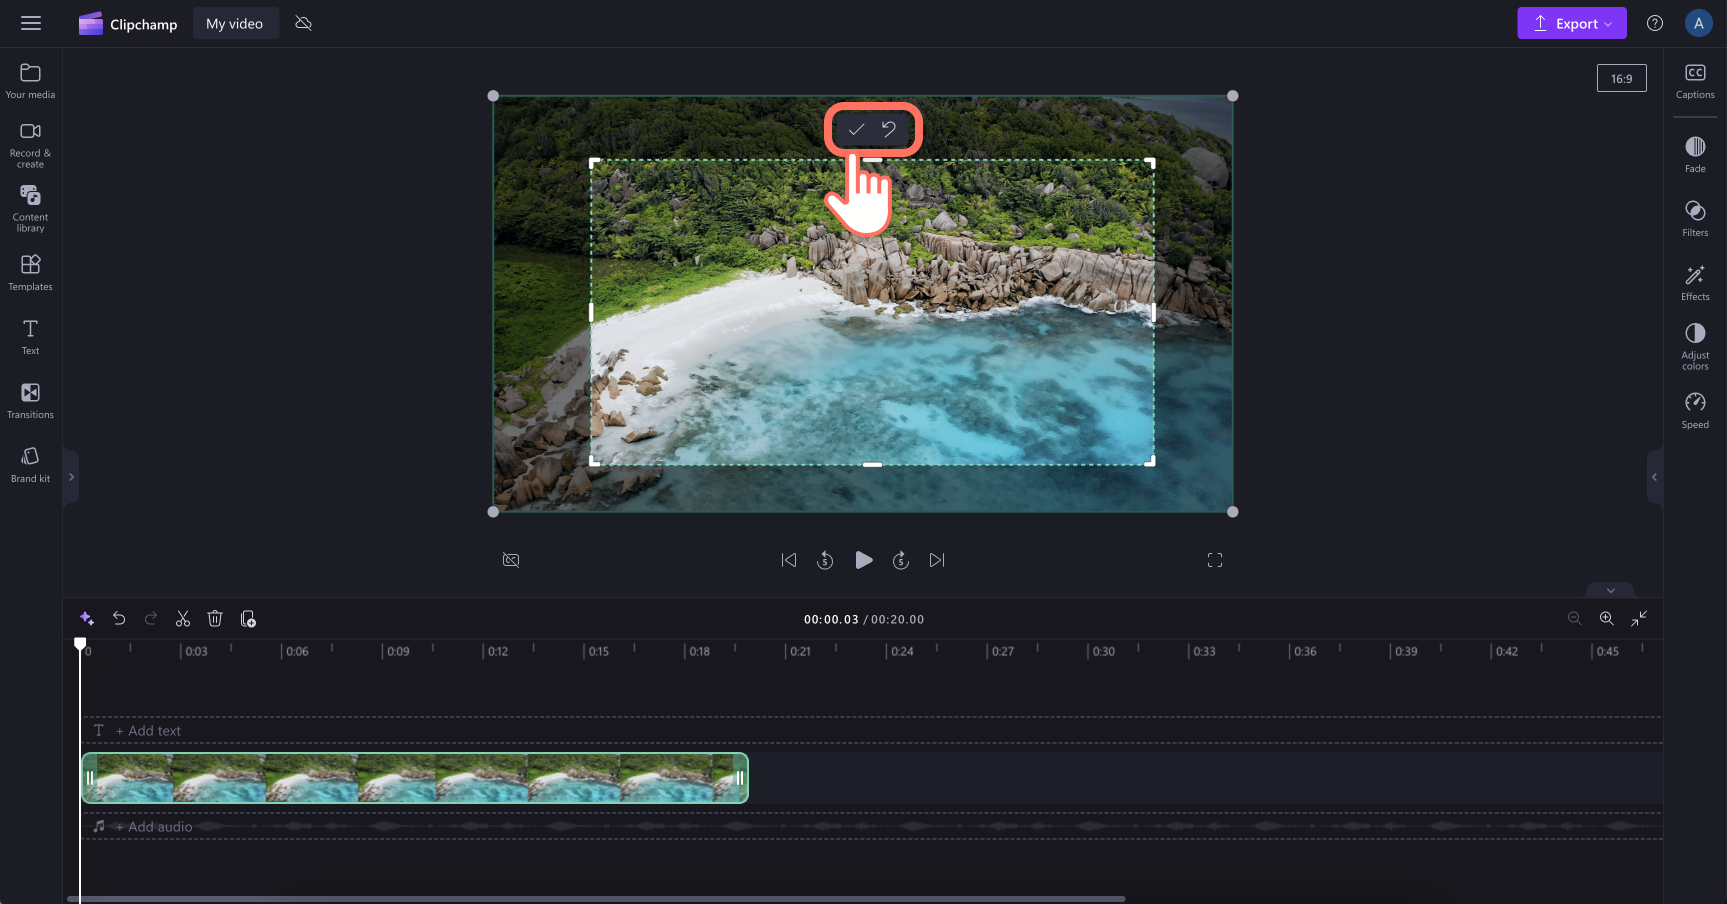Click the 0:30 mark on timeline ruler
This screenshot has height=904, width=1727.
click(1103, 651)
